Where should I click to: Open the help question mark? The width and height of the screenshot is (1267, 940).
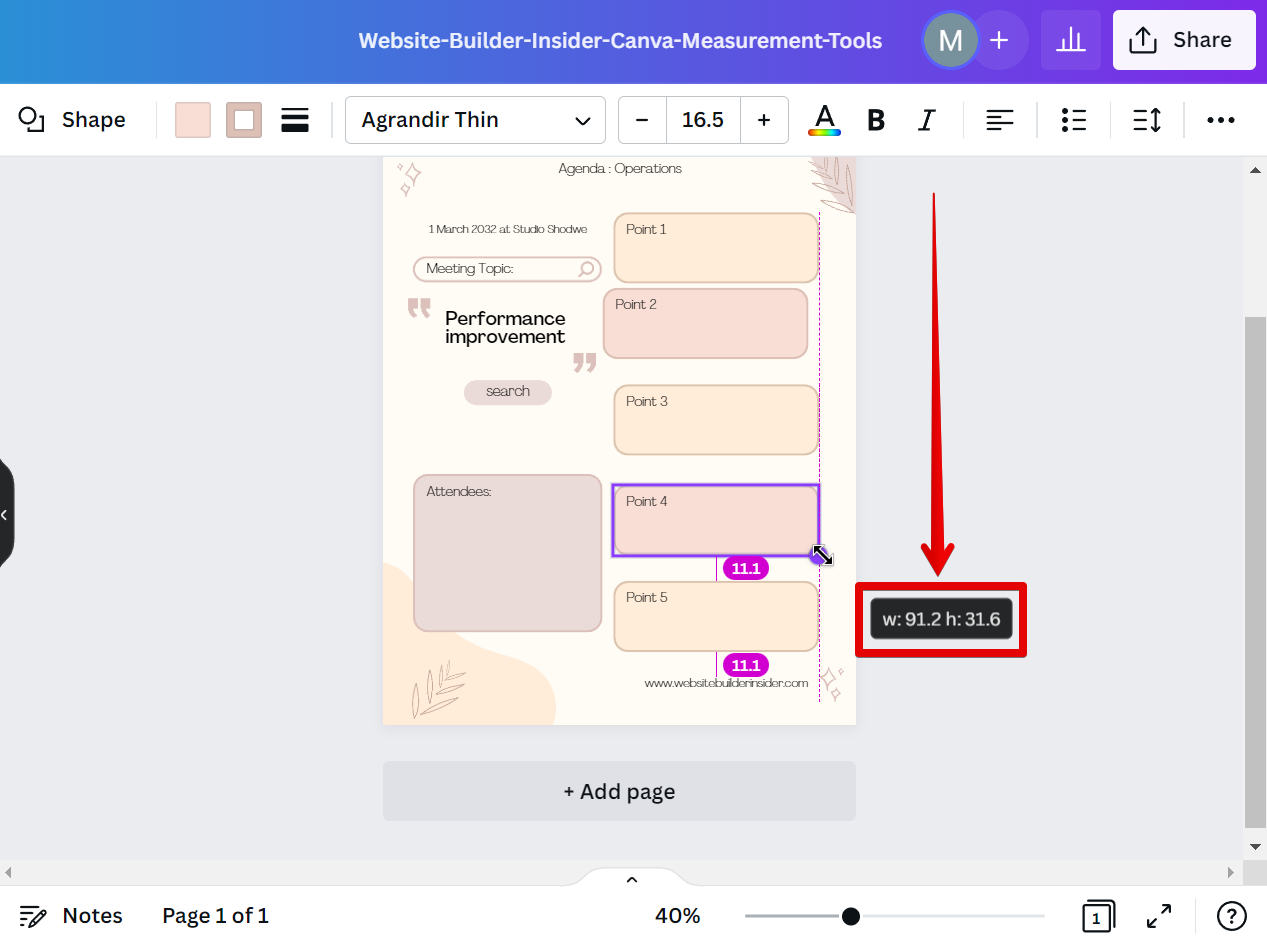1231,915
